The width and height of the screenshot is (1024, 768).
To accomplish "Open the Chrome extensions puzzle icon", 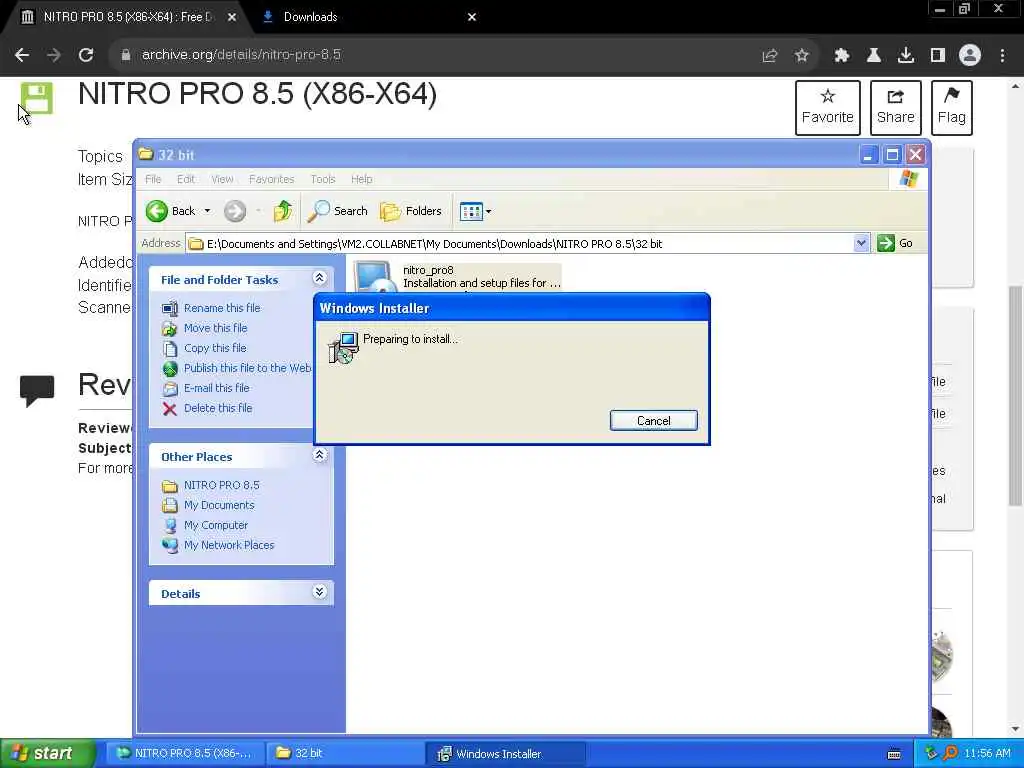I will [x=842, y=56].
